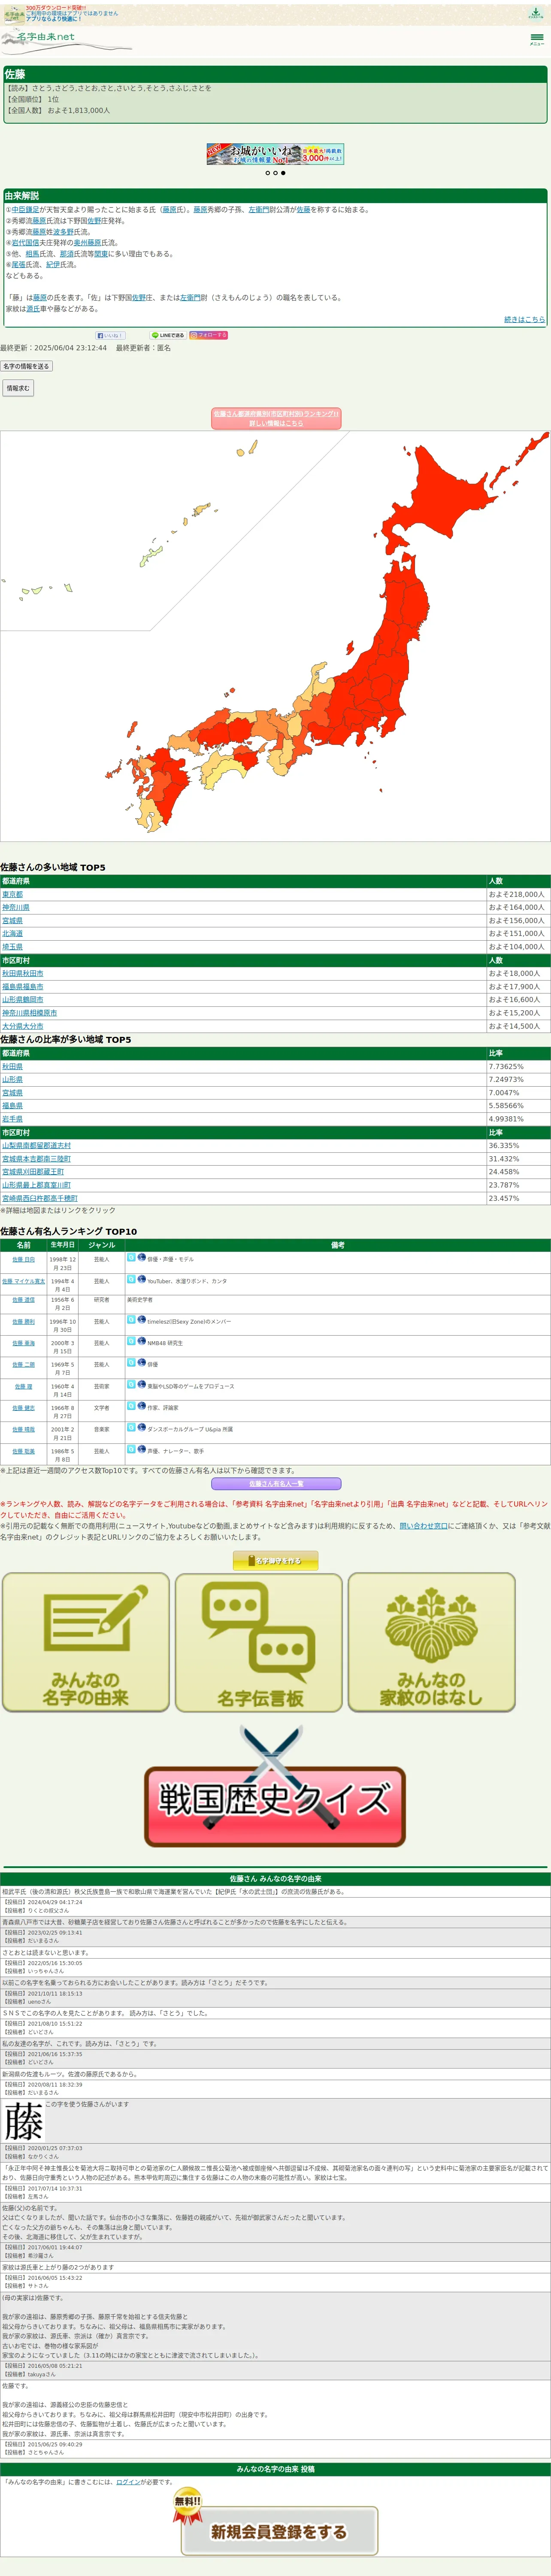Open the 岩手県 link in ratio table

coord(12,1119)
